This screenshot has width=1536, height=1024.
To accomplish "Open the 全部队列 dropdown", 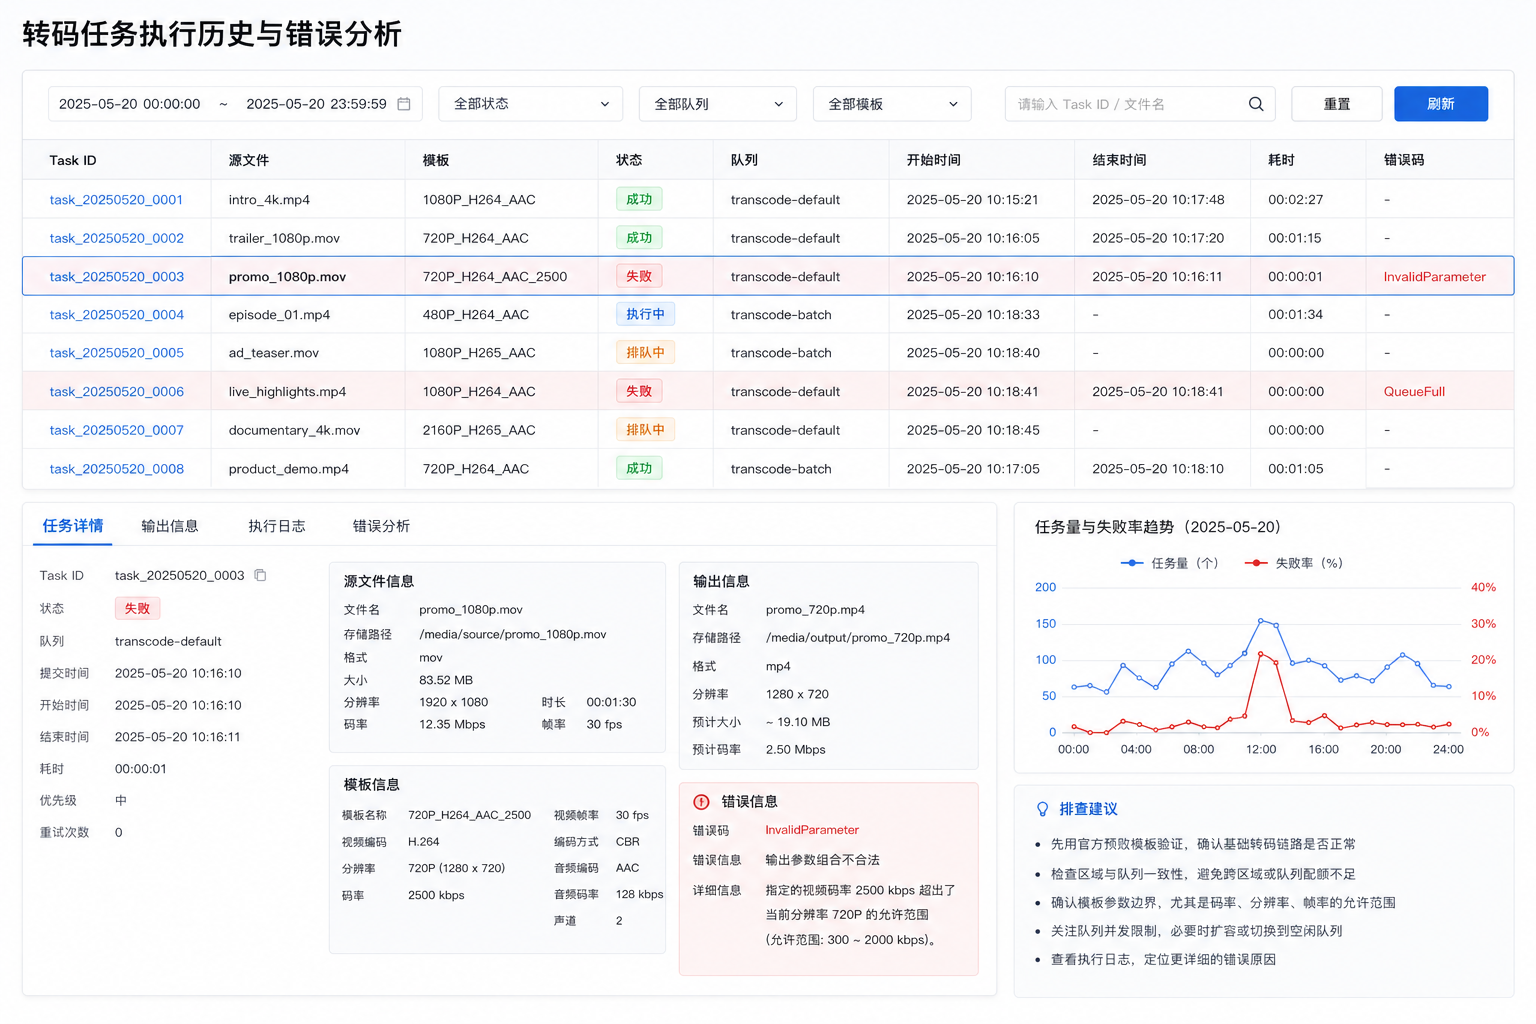I will coord(717,104).
